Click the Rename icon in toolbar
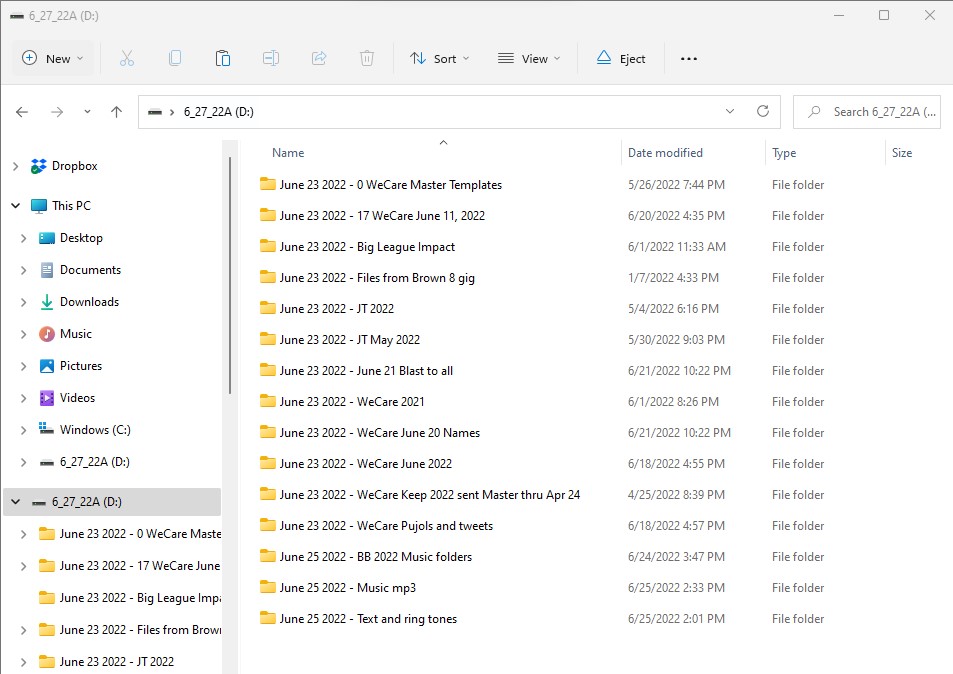Screen dimensions: 953x674 coord(270,58)
